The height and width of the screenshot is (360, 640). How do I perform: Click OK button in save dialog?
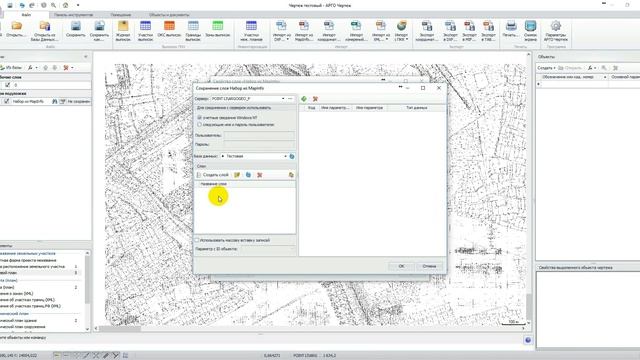(x=401, y=266)
